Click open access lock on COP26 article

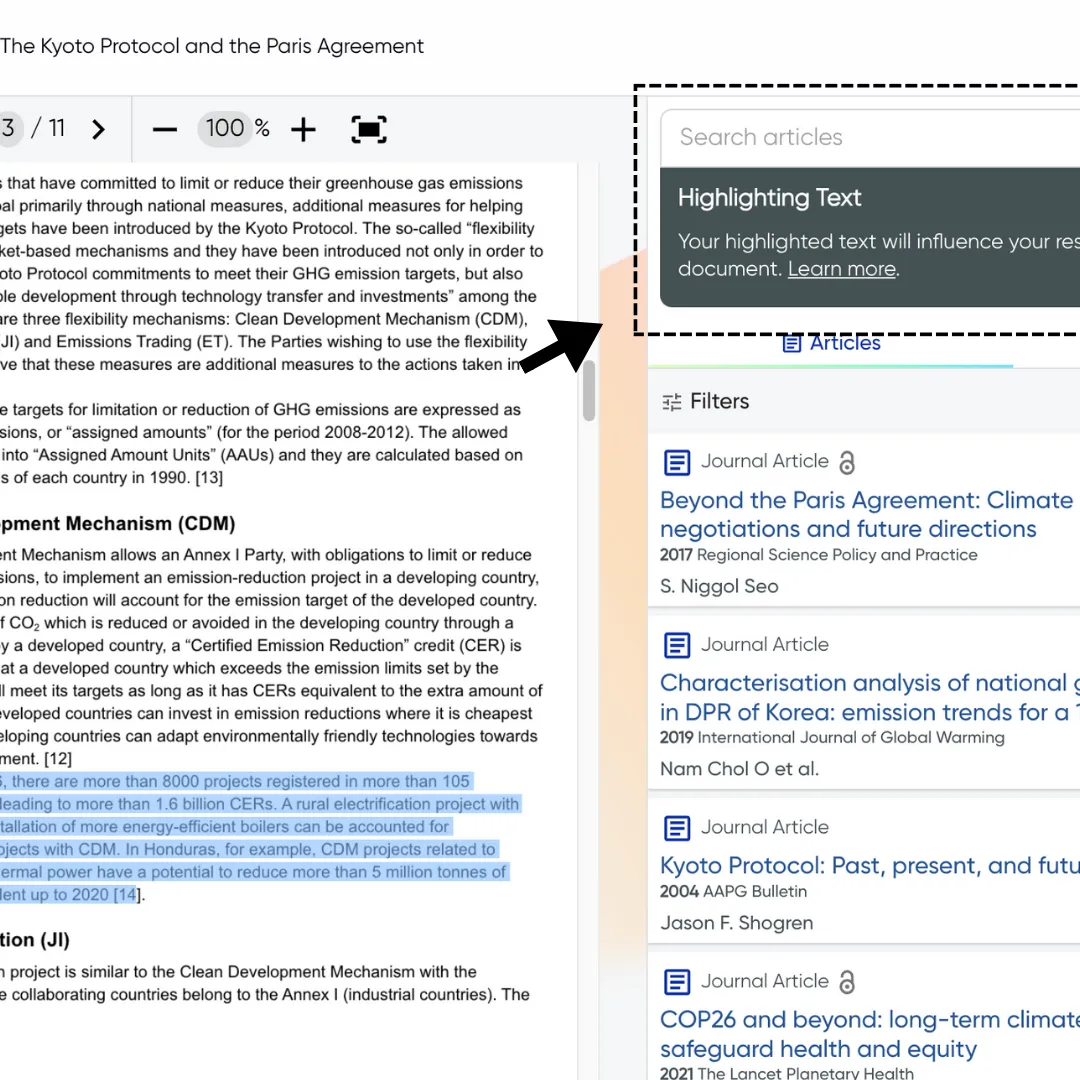click(847, 982)
